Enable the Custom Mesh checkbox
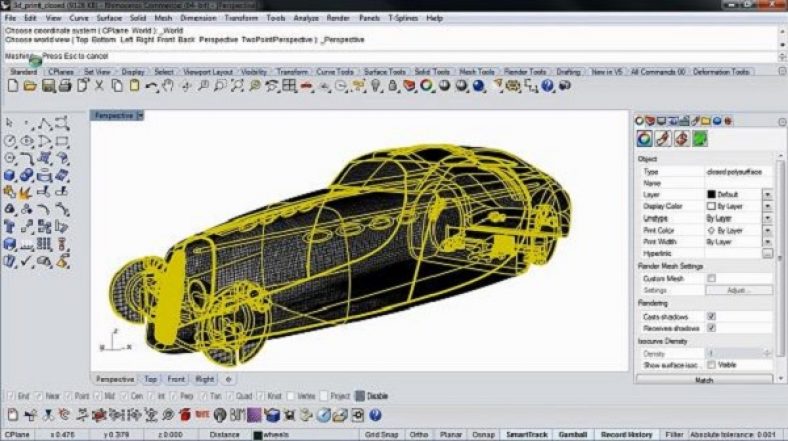 point(712,278)
